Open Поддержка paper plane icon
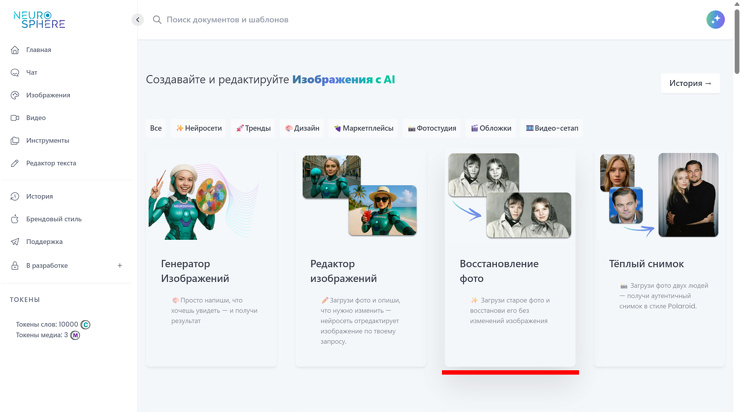This screenshot has width=740, height=412. [x=15, y=242]
